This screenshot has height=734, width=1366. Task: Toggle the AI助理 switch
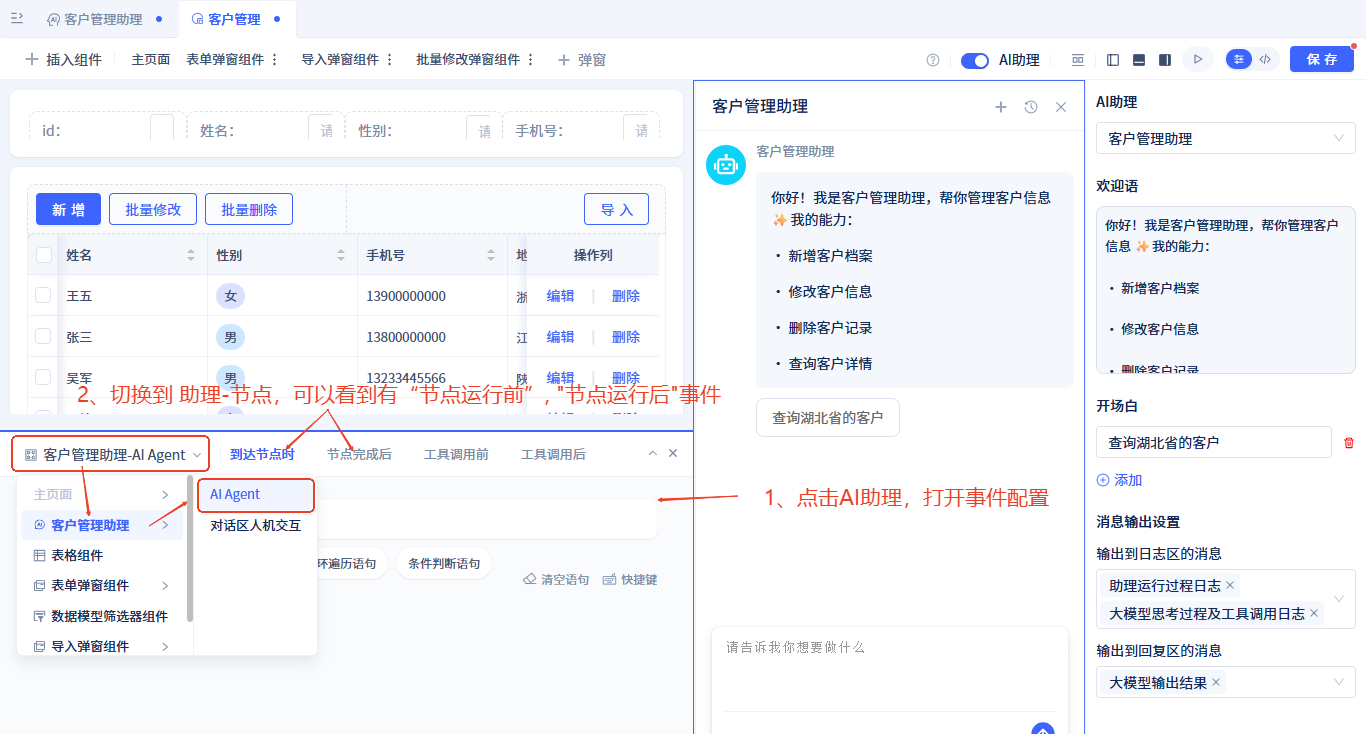click(x=975, y=60)
